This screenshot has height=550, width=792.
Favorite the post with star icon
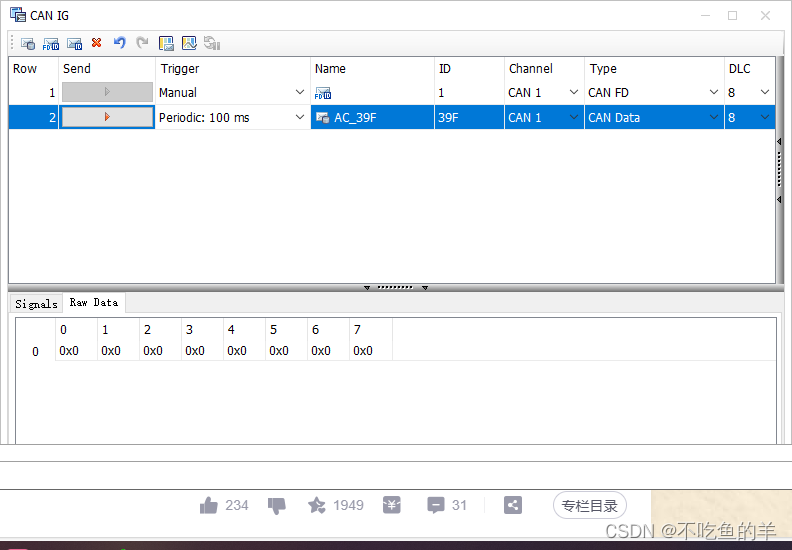(317, 505)
